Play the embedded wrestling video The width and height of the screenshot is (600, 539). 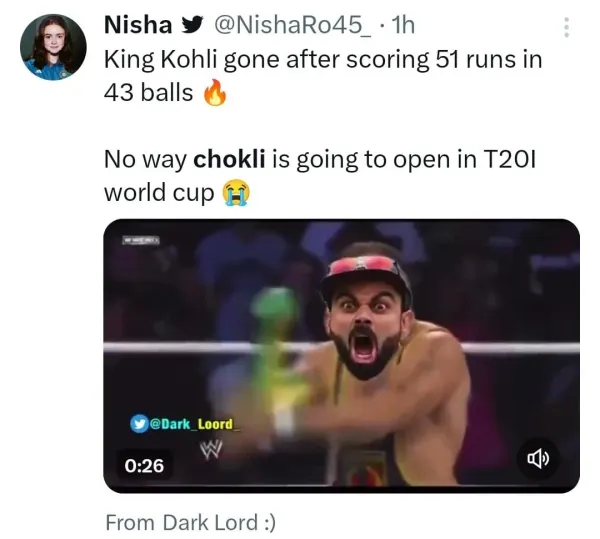[341, 356]
